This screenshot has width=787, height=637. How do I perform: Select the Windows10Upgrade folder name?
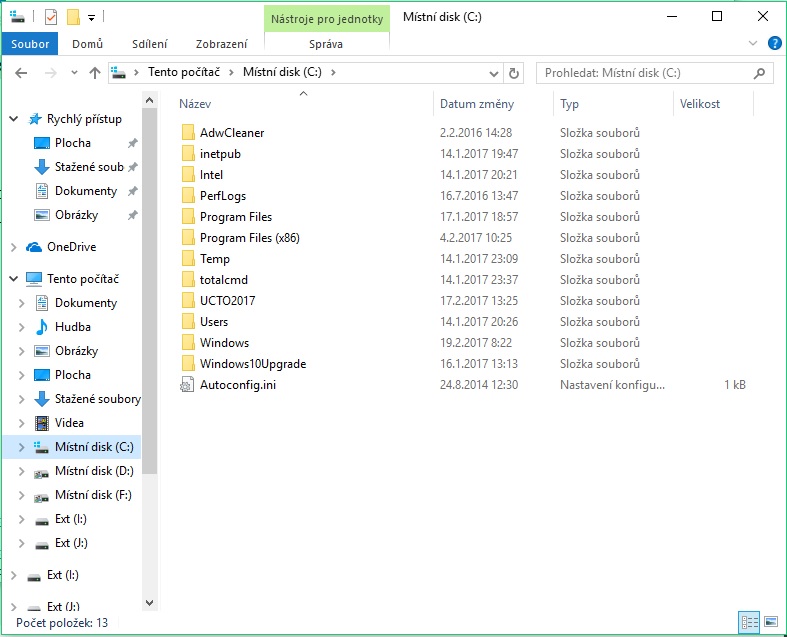pyautogui.click(x=253, y=364)
